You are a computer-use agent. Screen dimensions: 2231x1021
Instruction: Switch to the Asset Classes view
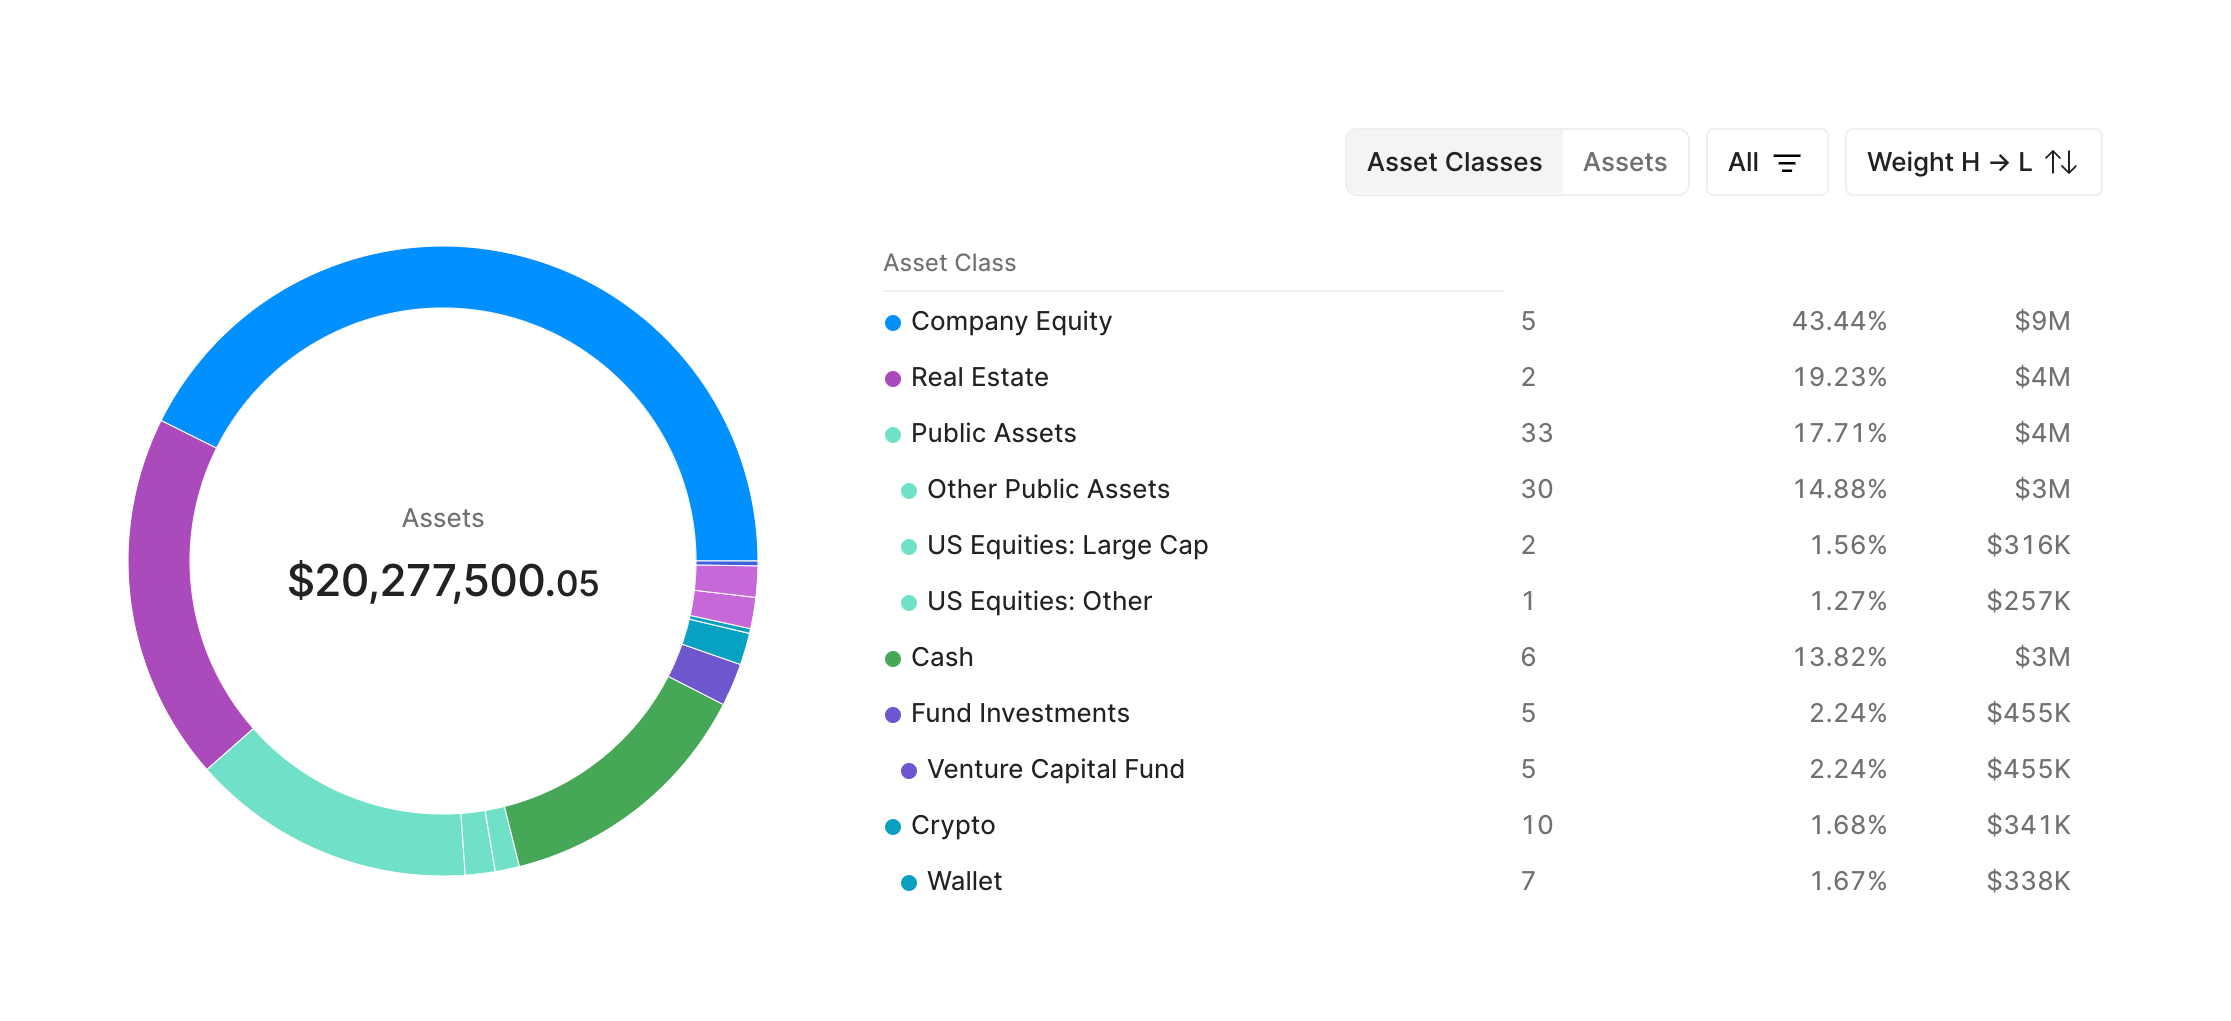tap(1454, 162)
